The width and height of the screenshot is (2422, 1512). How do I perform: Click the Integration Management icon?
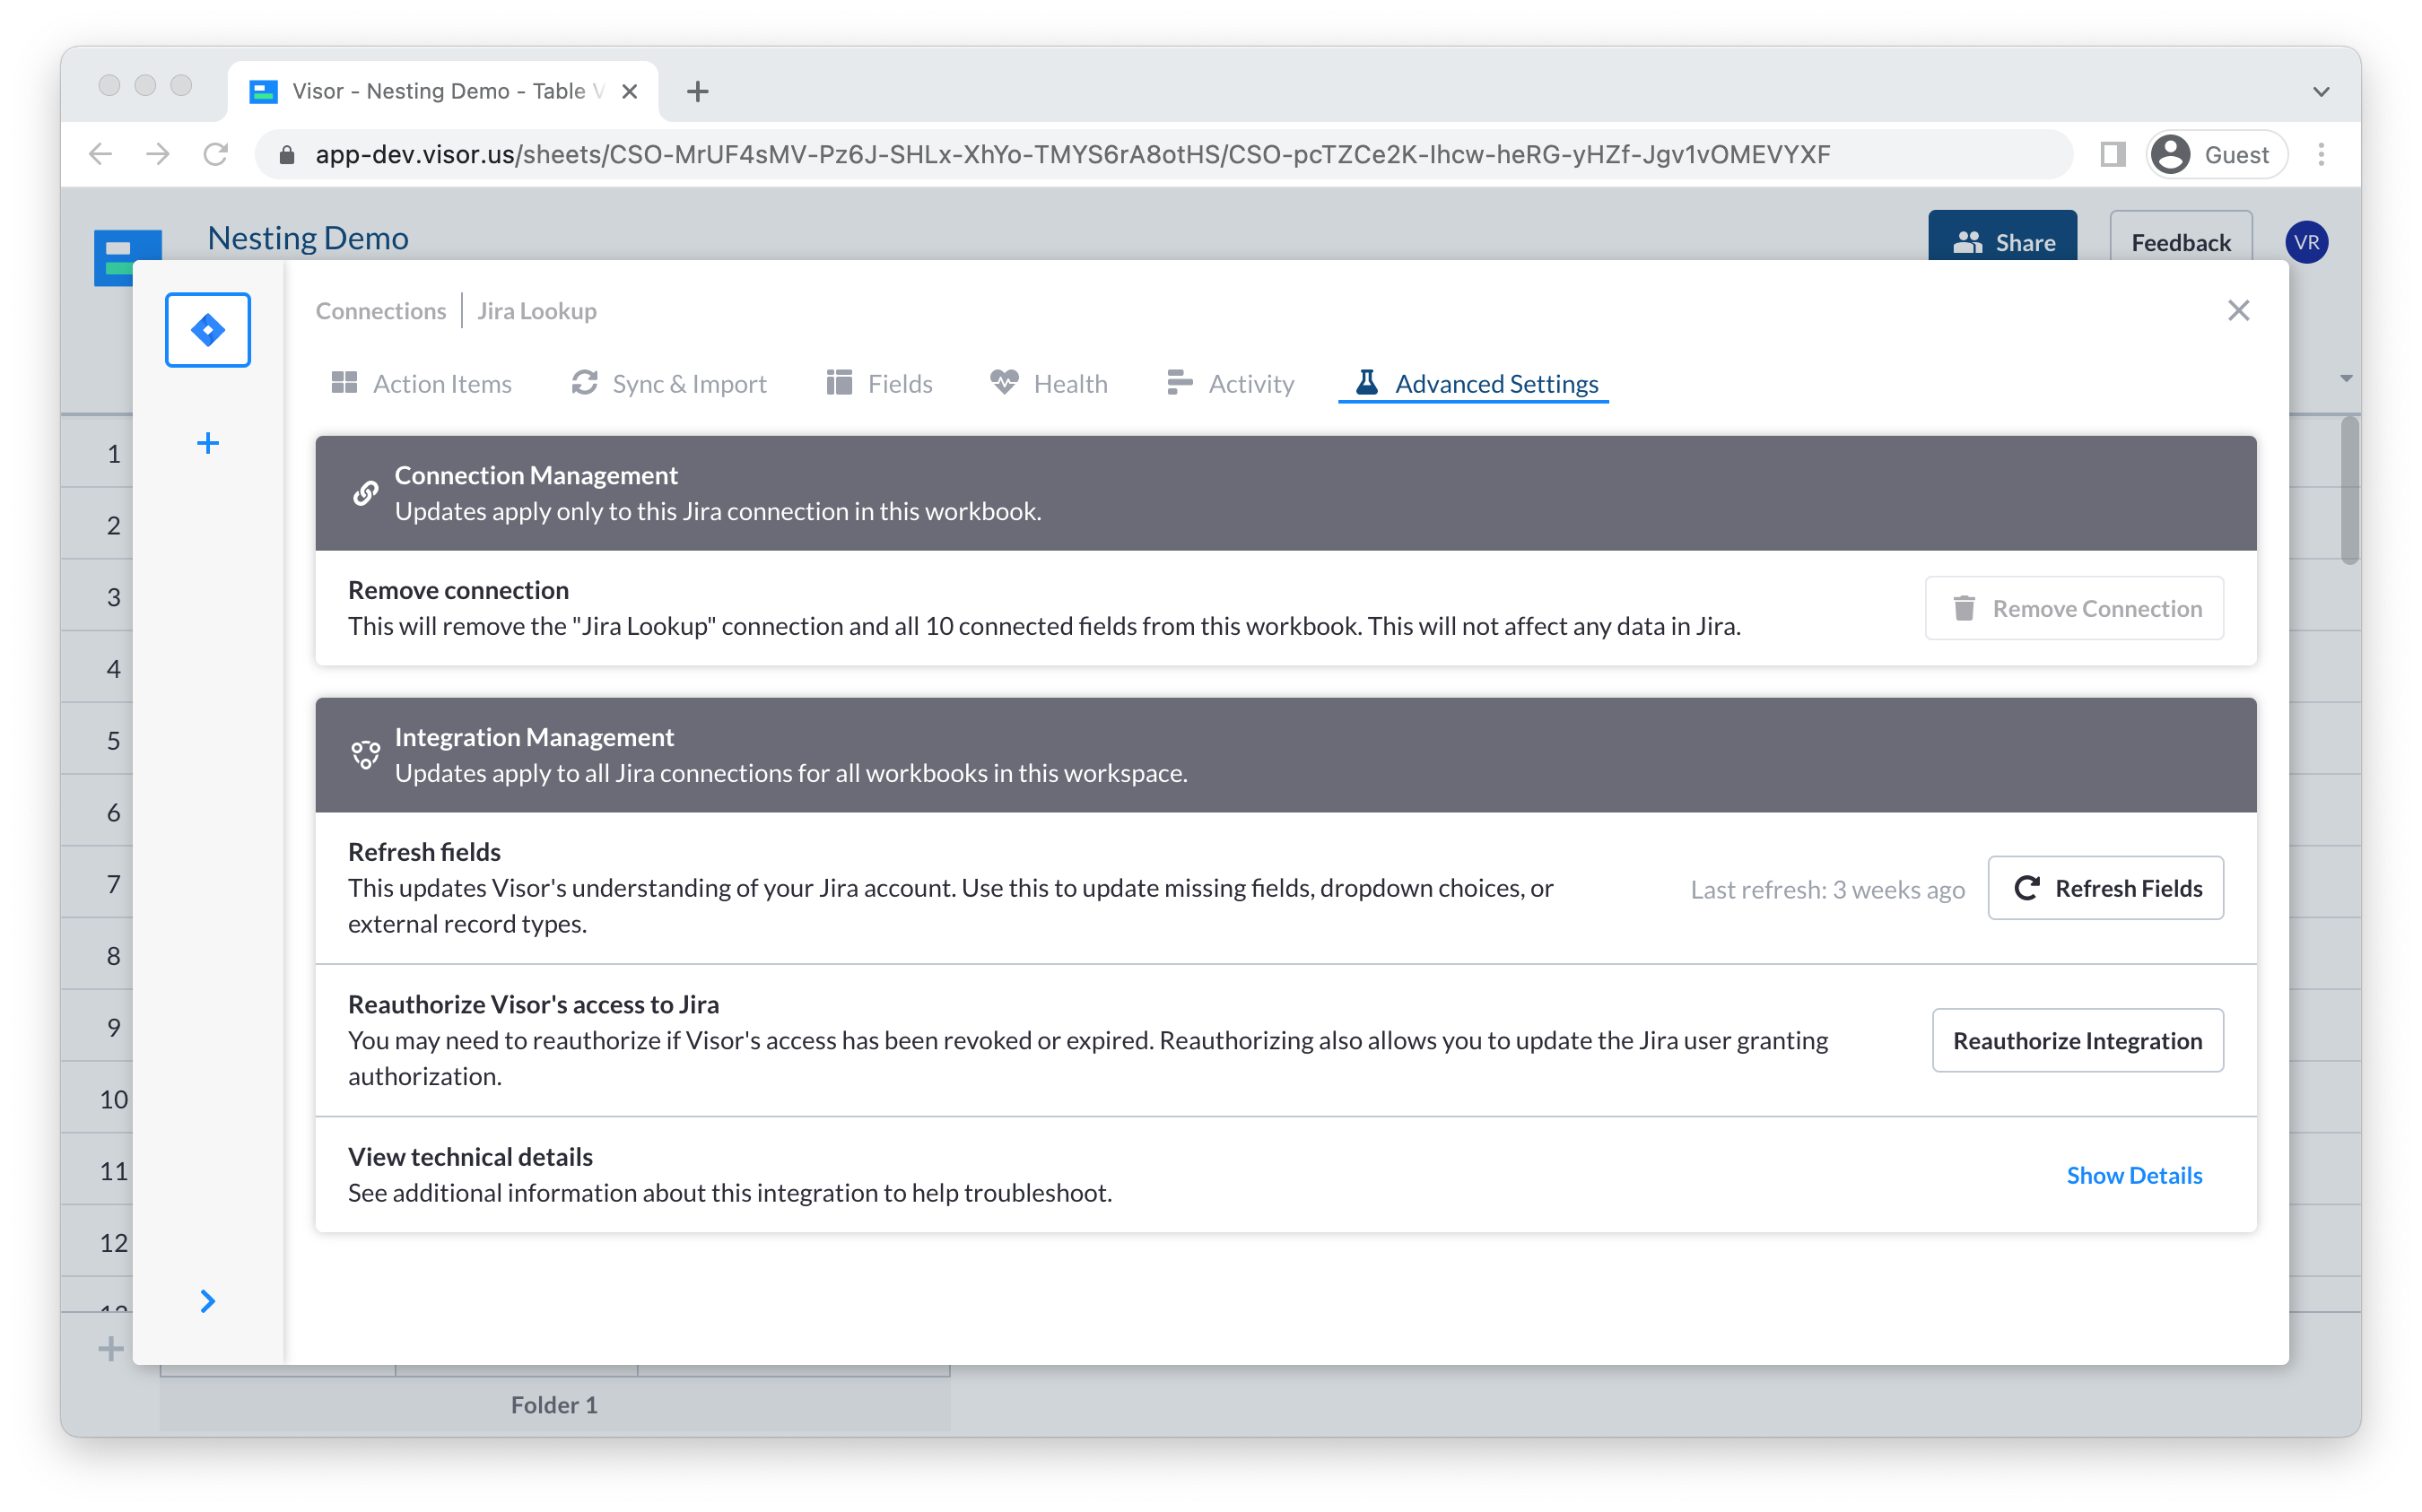tap(366, 755)
